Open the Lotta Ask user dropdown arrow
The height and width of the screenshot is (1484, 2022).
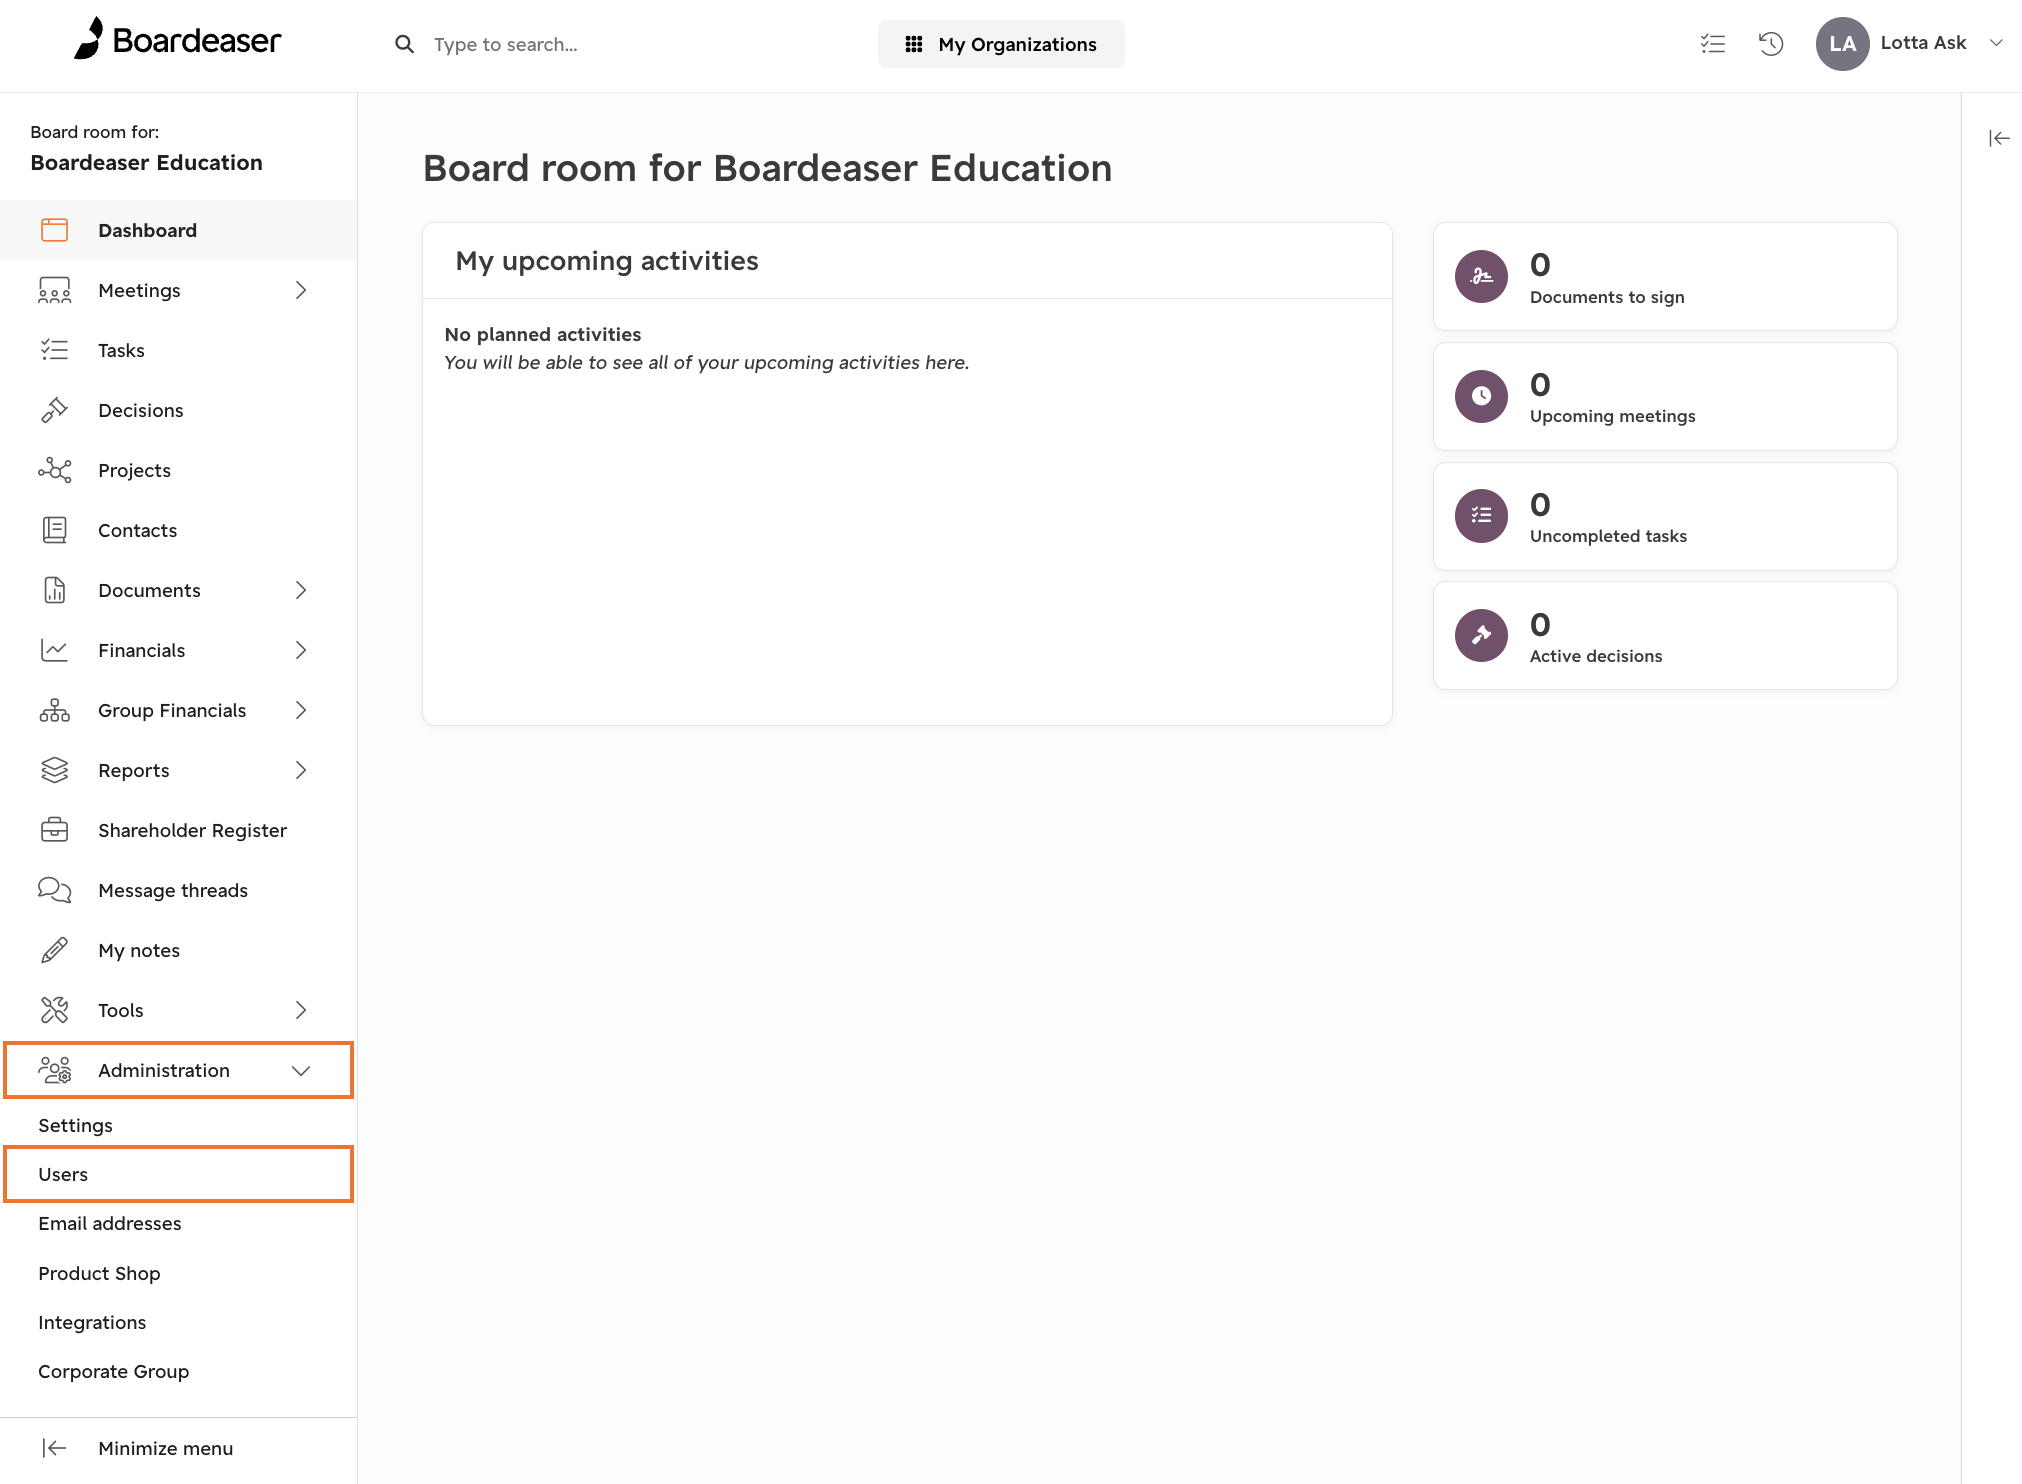pyautogui.click(x=1996, y=43)
